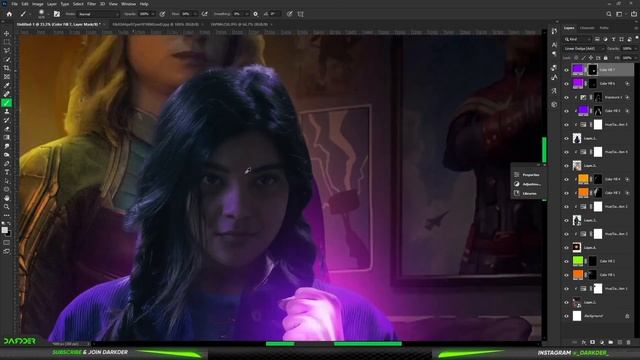Toggle airbrush-style build-up button

[x=204, y=14]
